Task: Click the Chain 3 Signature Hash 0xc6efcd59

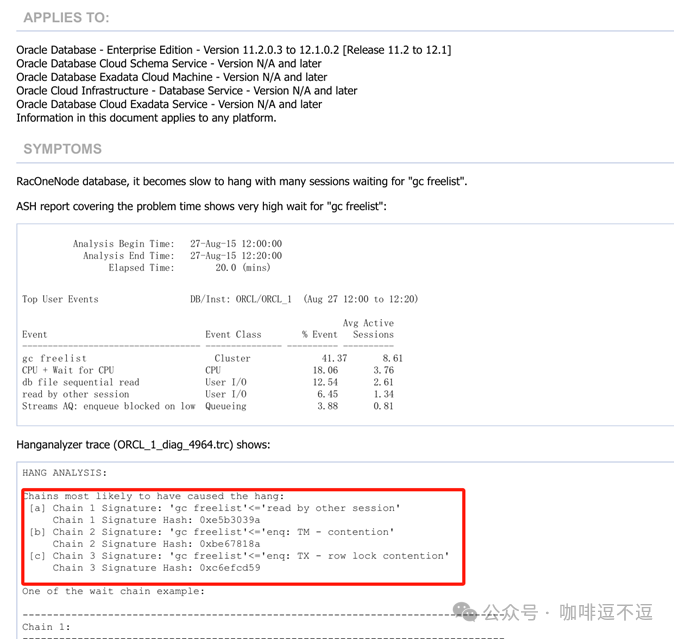Action: pos(156,569)
